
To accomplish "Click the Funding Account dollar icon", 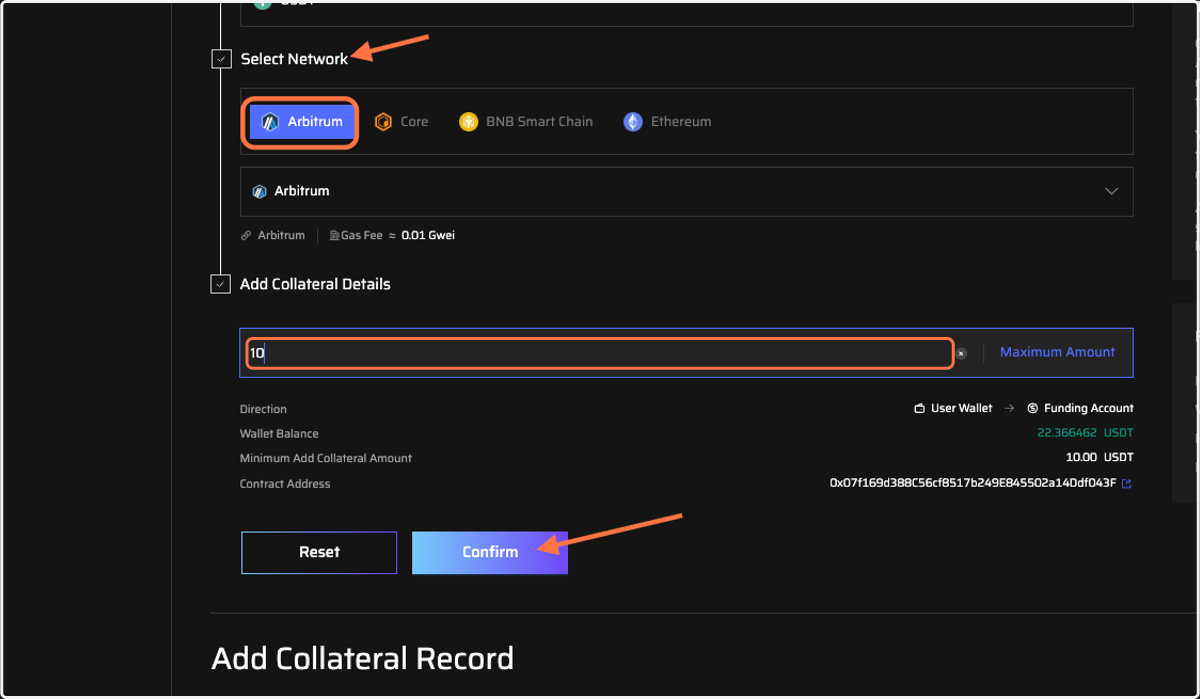I will (1032, 409).
